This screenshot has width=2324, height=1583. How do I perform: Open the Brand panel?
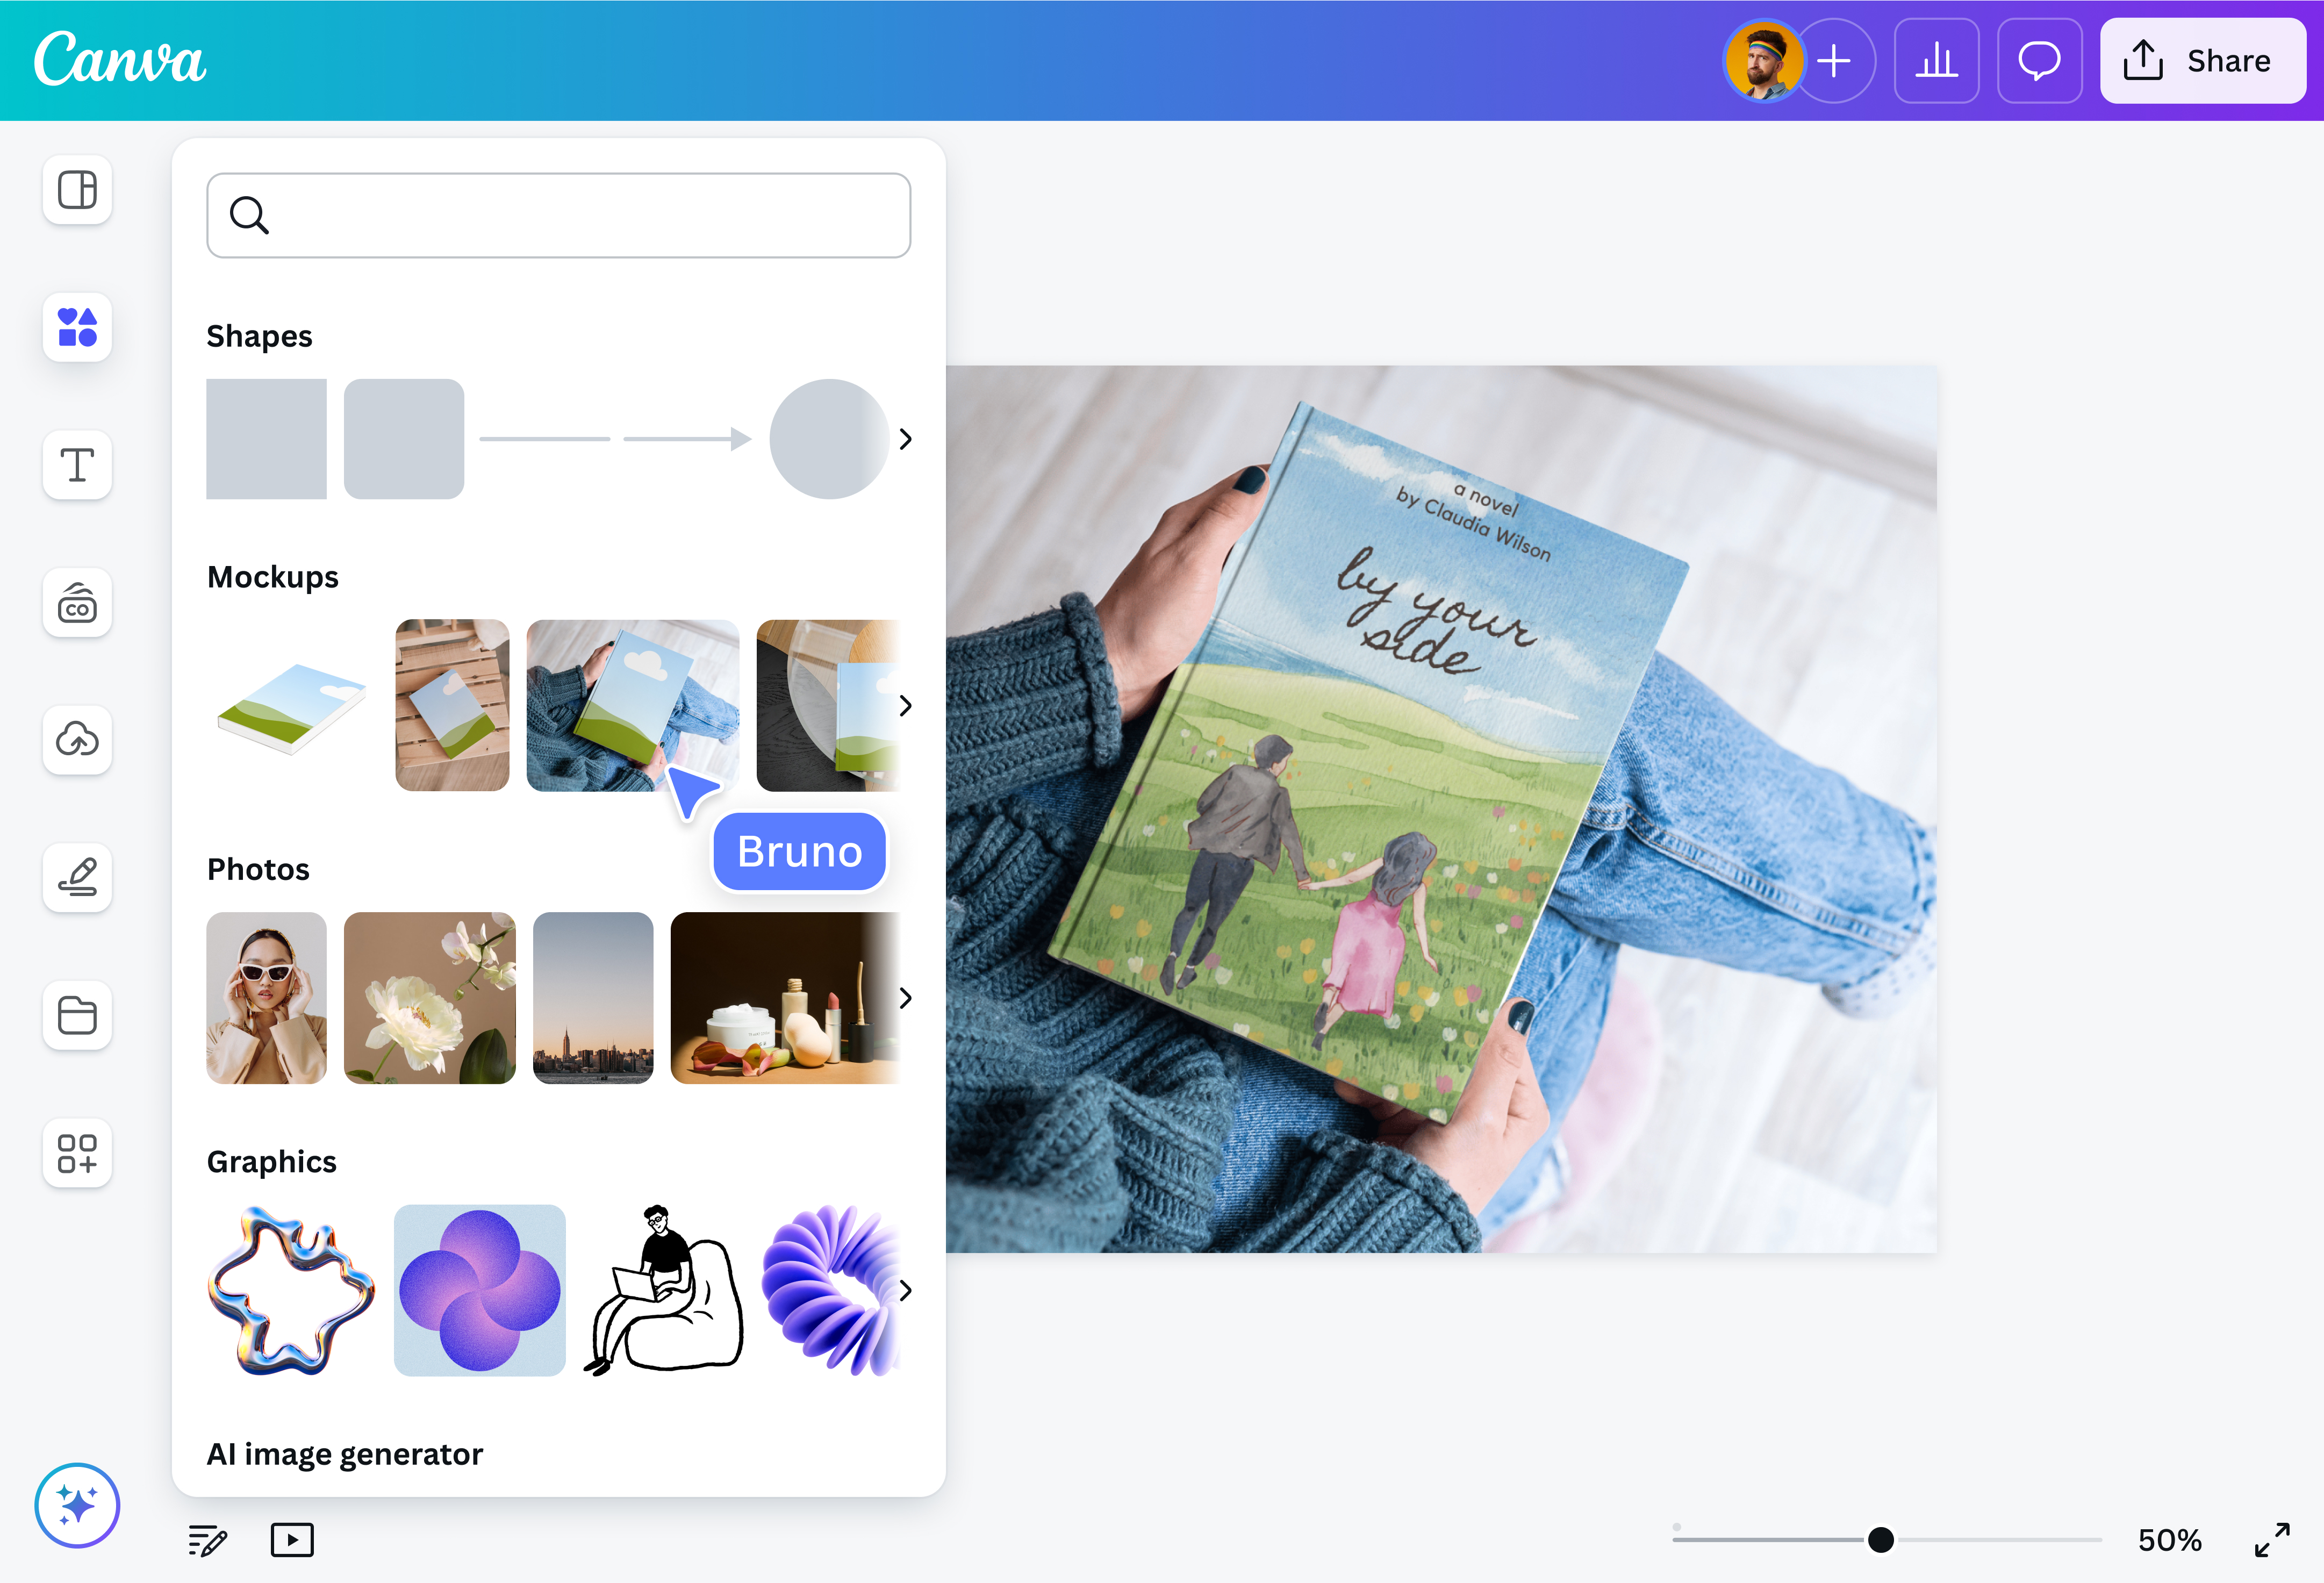pos(77,603)
